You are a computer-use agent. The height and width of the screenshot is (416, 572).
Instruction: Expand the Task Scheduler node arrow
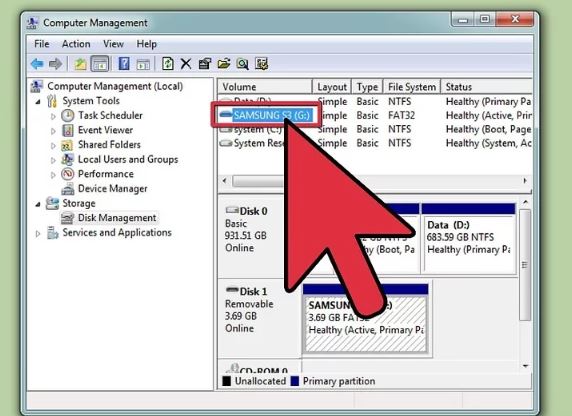[53, 116]
